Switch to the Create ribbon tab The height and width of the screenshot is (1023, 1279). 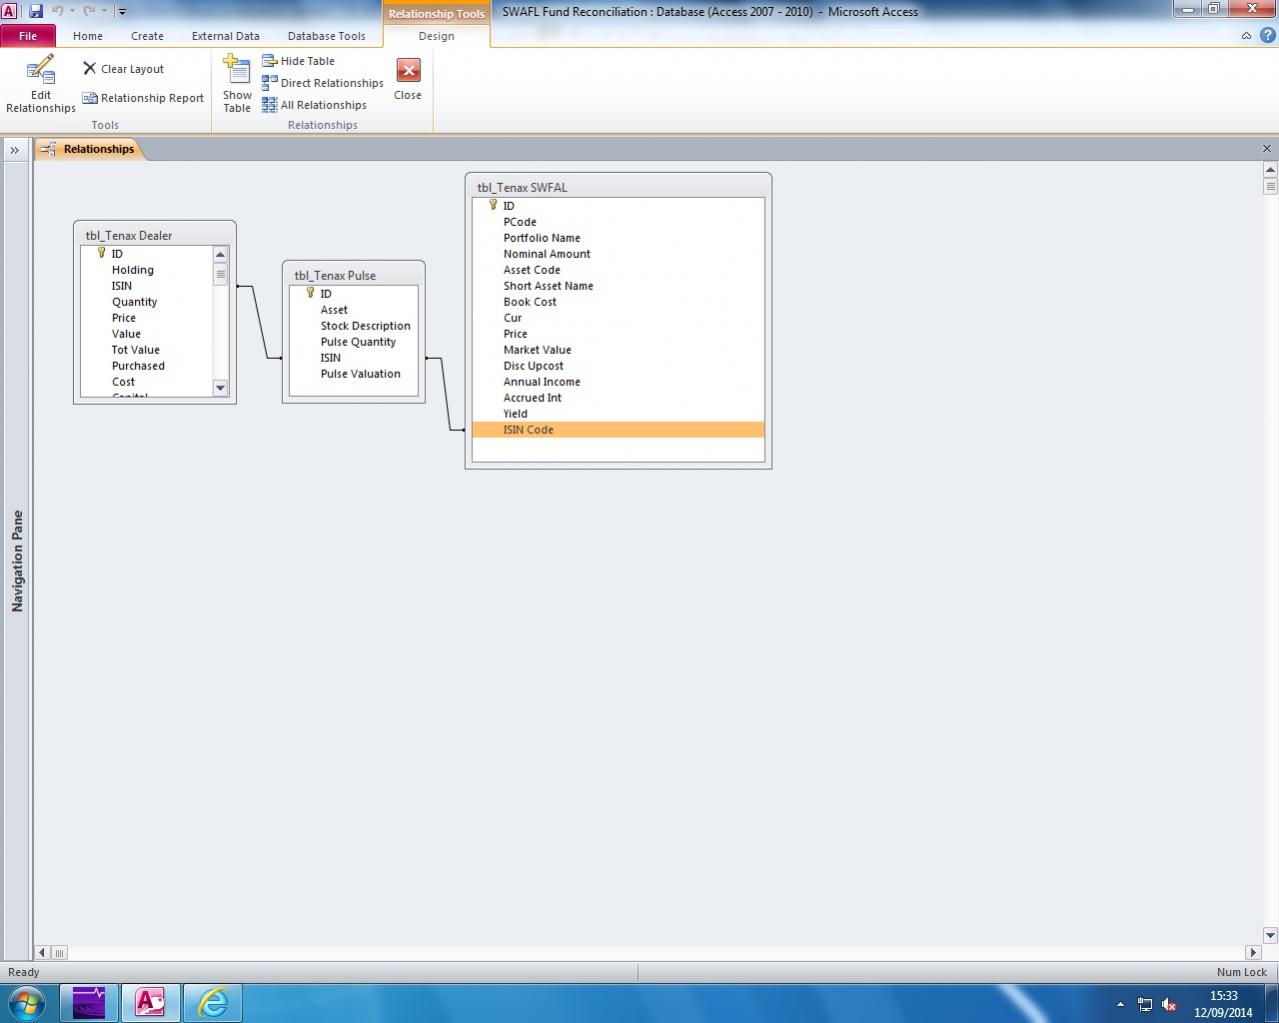pyautogui.click(x=147, y=36)
